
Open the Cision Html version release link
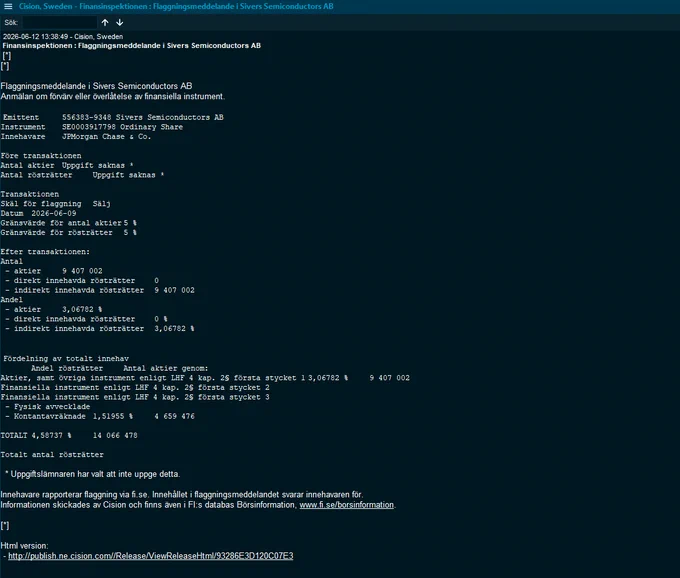(150, 556)
